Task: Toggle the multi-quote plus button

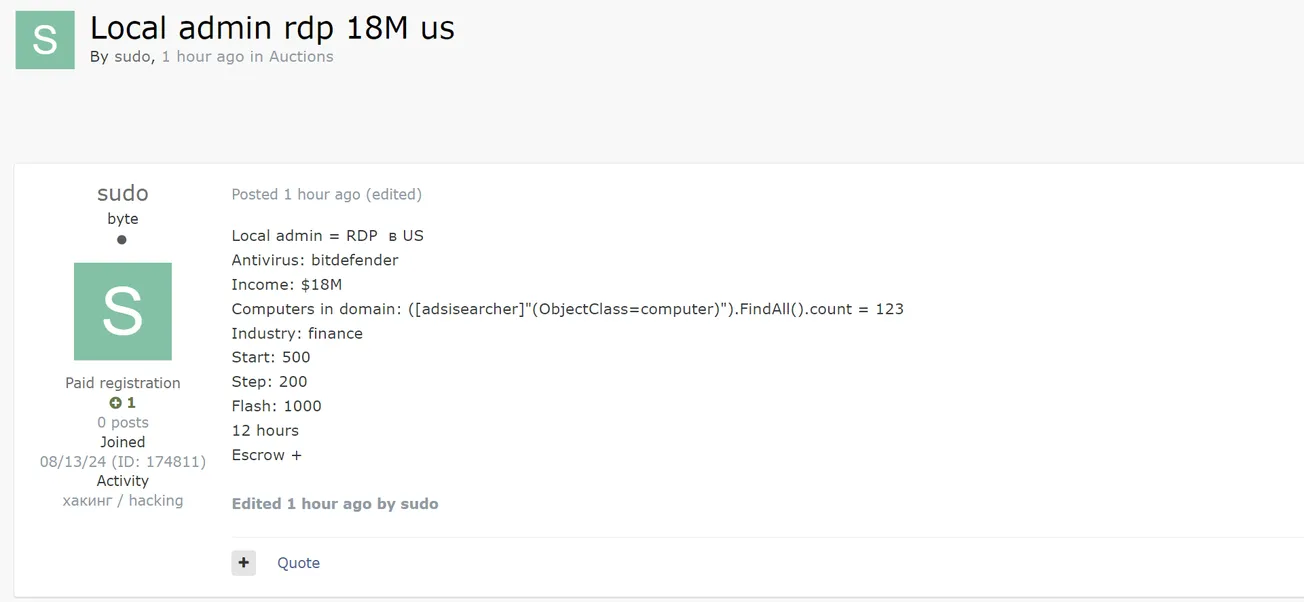Action: (x=243, y=563)
